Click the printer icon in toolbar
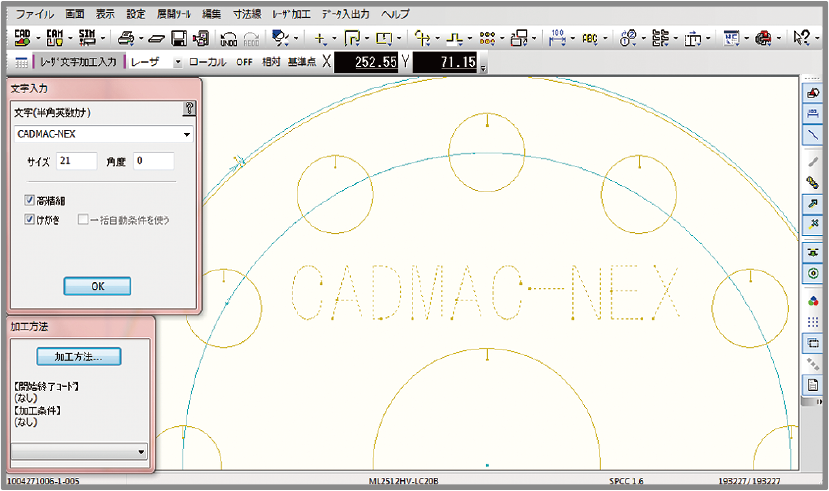 click(x=126, y=38)
